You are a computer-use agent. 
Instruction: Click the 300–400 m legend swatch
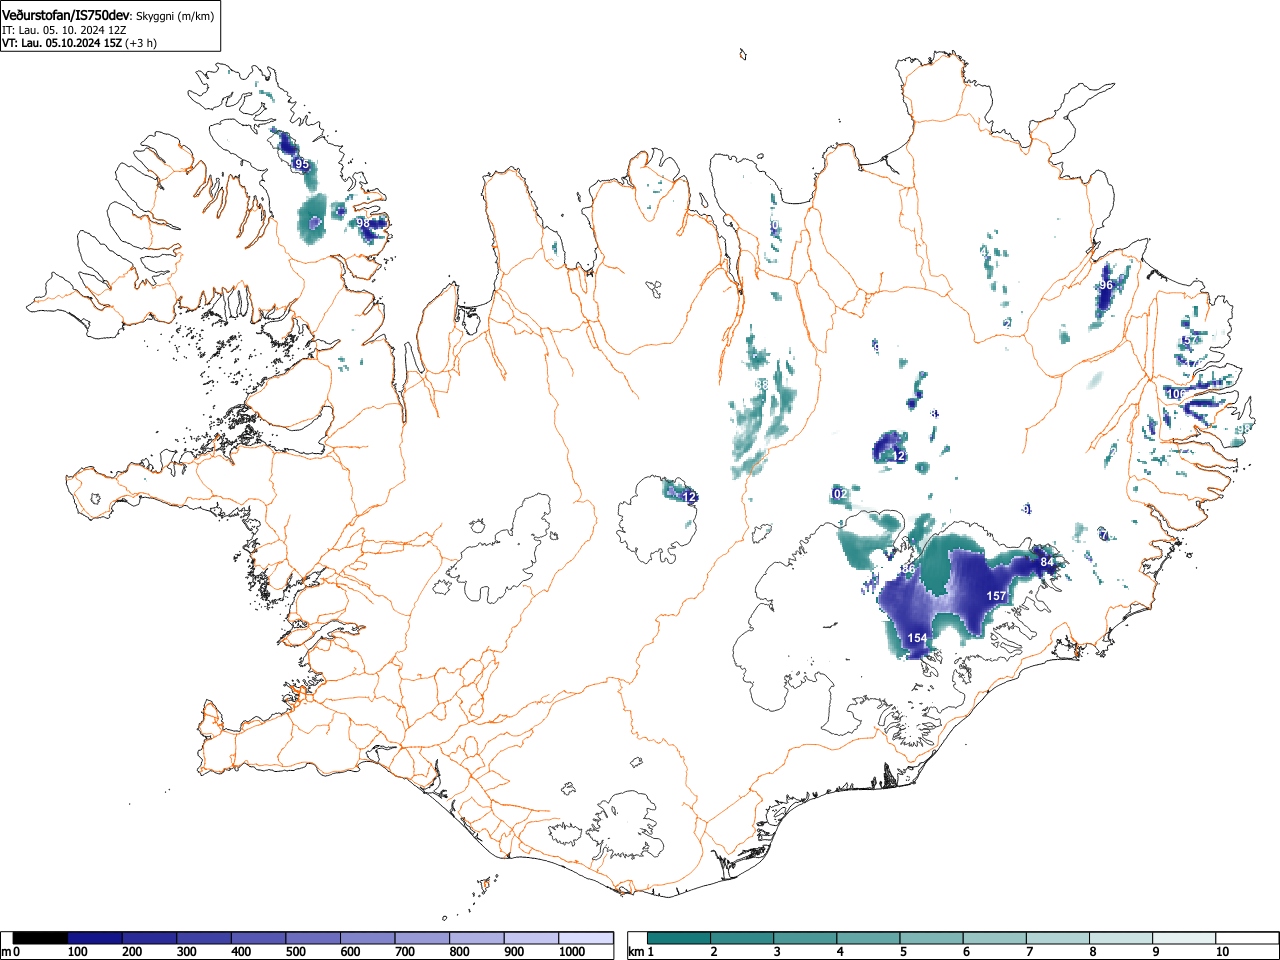[x=204, y=938]
